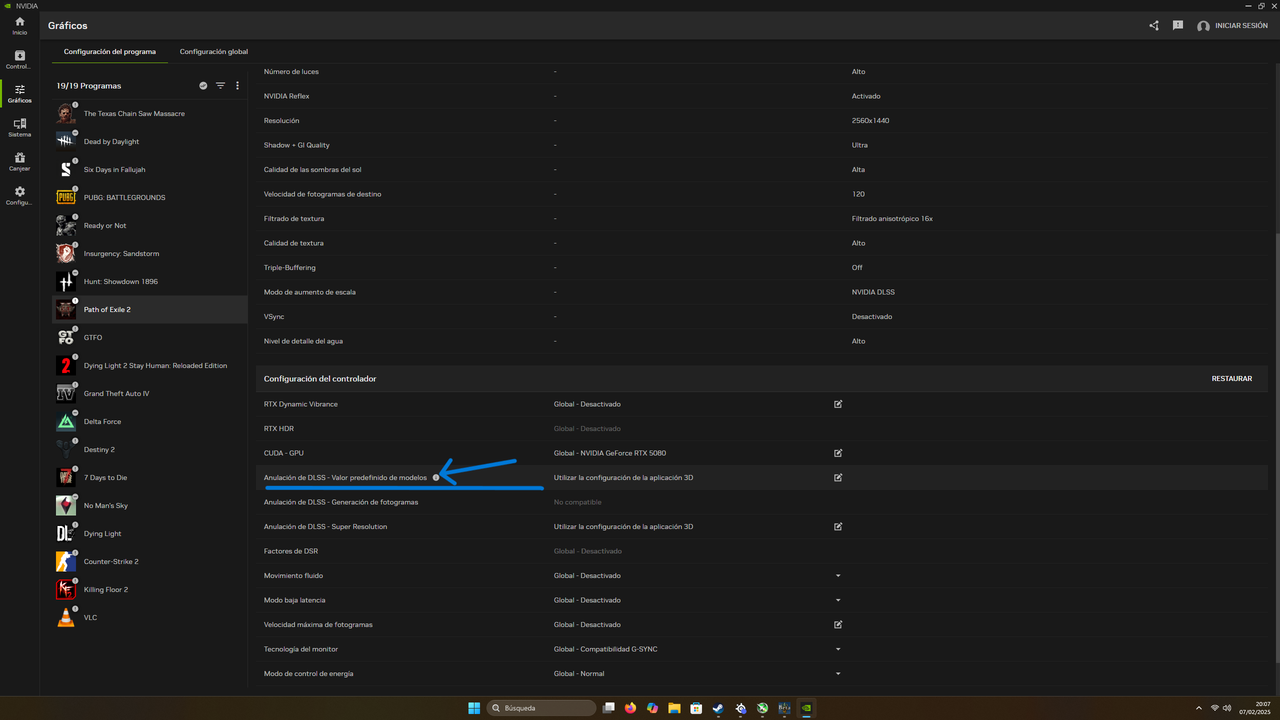Expand the Modo baja latencia dropdown

tap(838, 600)
